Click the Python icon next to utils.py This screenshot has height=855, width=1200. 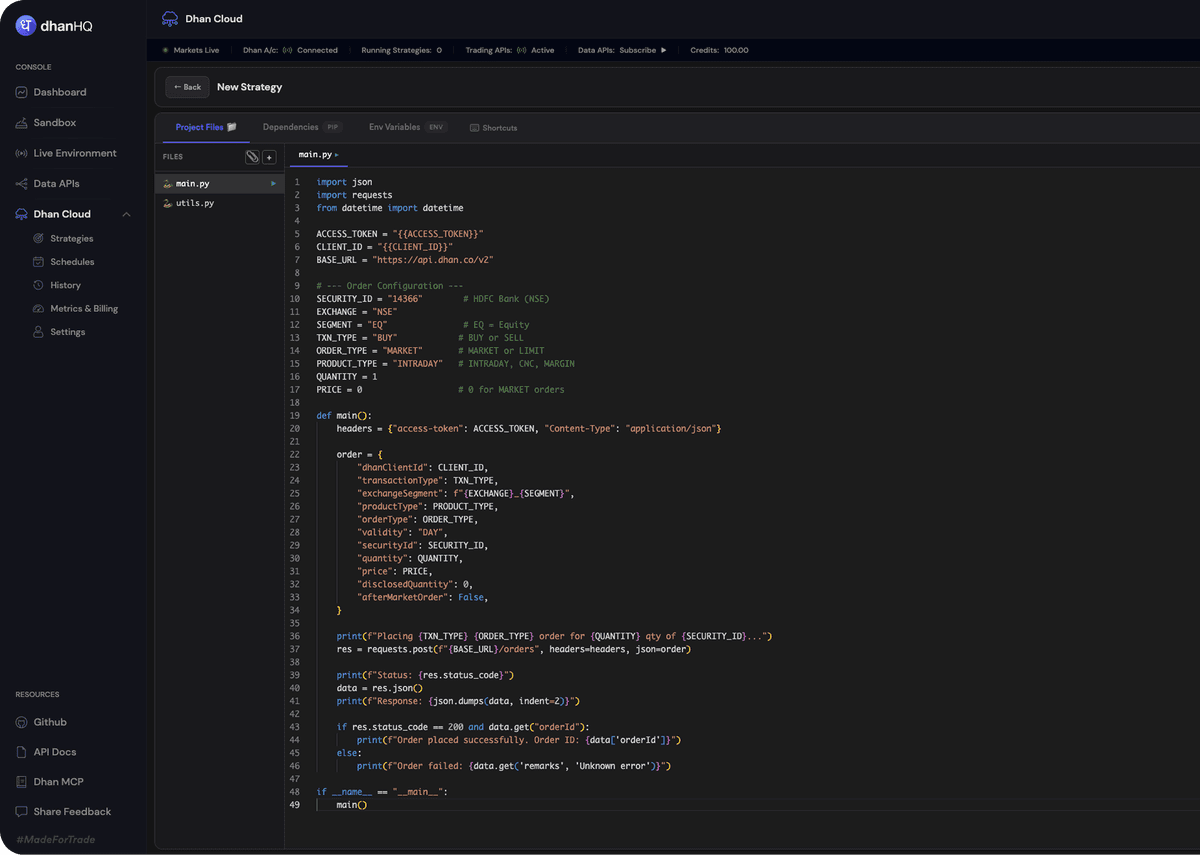click(167, 203)
